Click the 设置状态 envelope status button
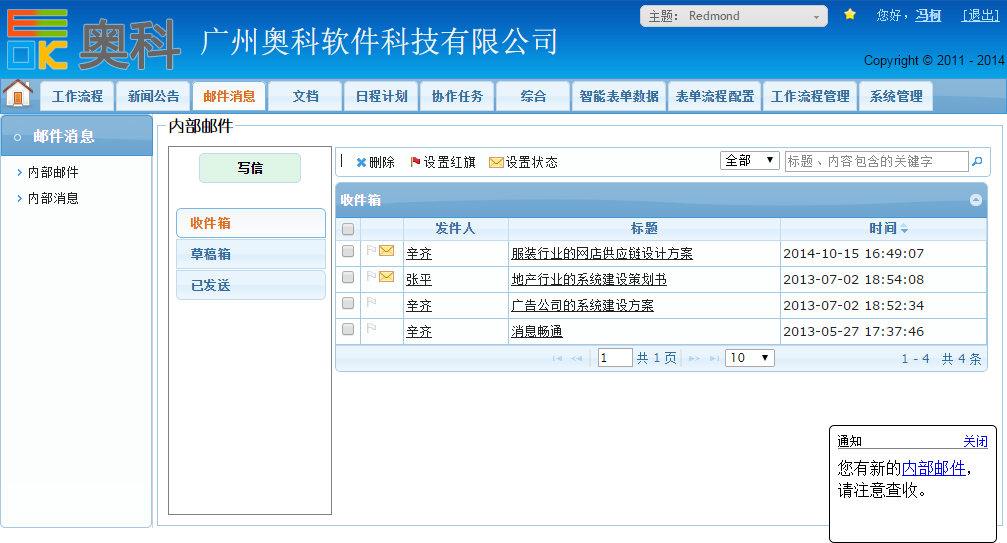Viewport: 1007px width, 543px height. [523, 162]
